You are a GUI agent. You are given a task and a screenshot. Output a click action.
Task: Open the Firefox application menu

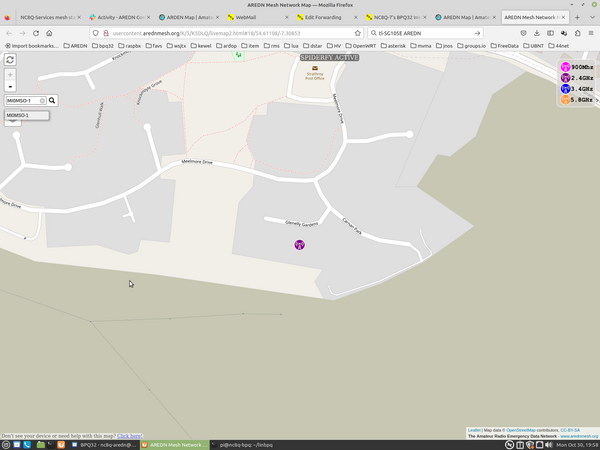click(591, 33)
